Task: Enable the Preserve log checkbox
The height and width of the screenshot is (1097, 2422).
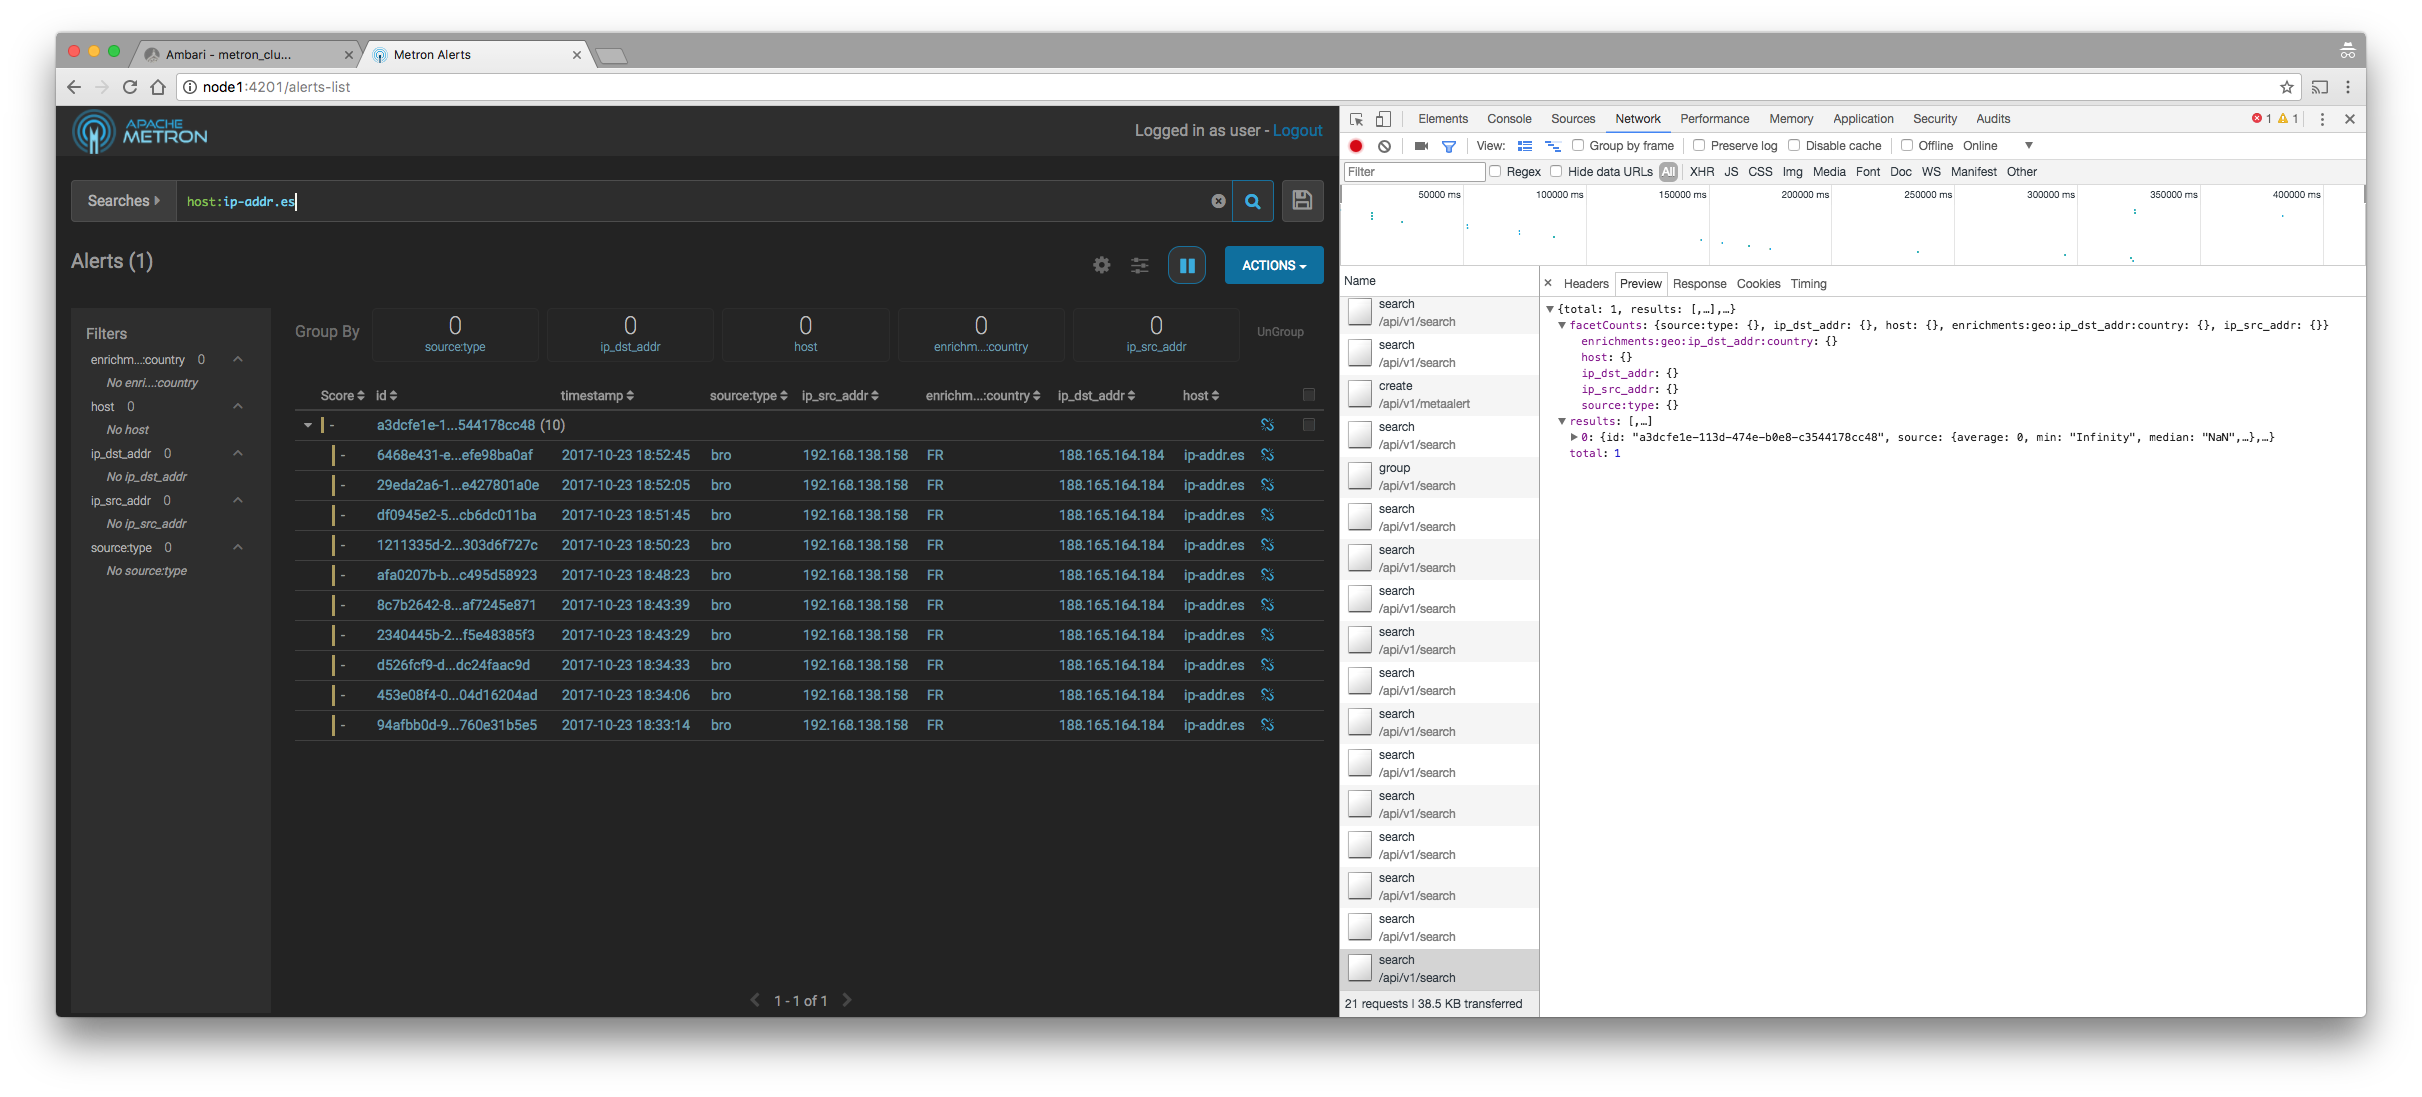Action: (1699, 146)
